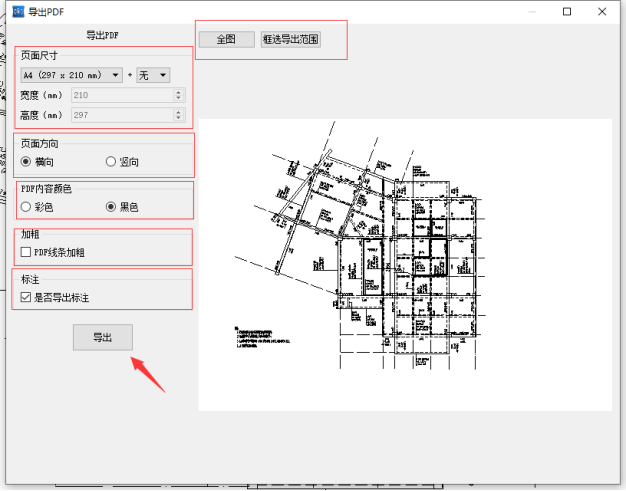Click the width field spinner arrows
The image size is (626, 491).
(179, 95)
